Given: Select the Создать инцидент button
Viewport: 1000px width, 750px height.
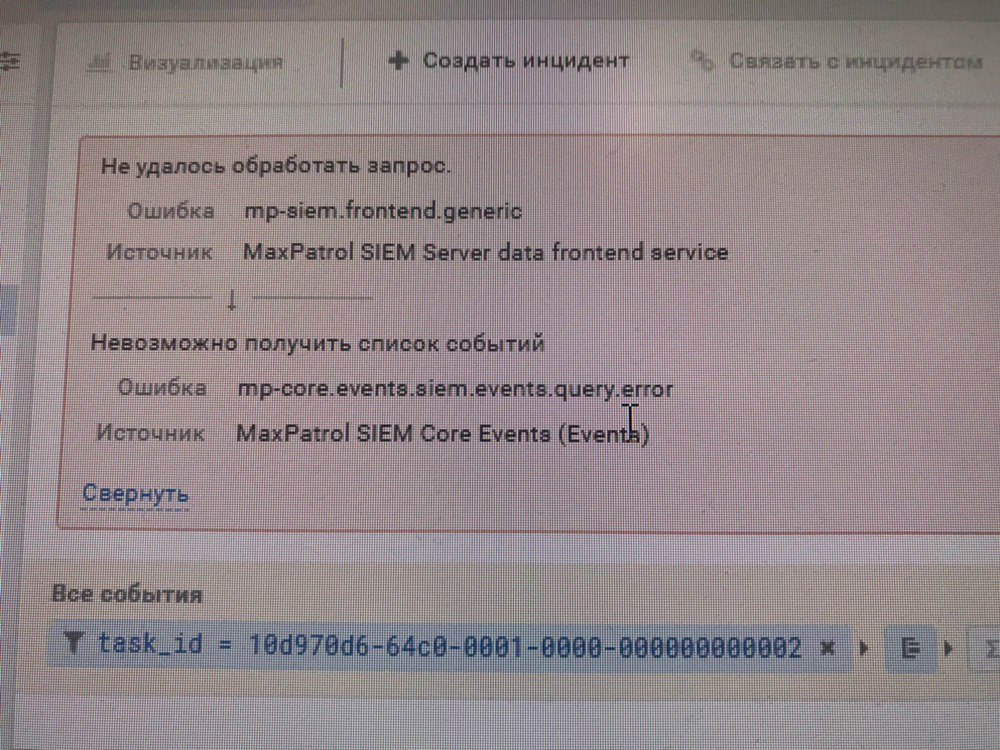Looking at the screenshot, I should point(509,61).
